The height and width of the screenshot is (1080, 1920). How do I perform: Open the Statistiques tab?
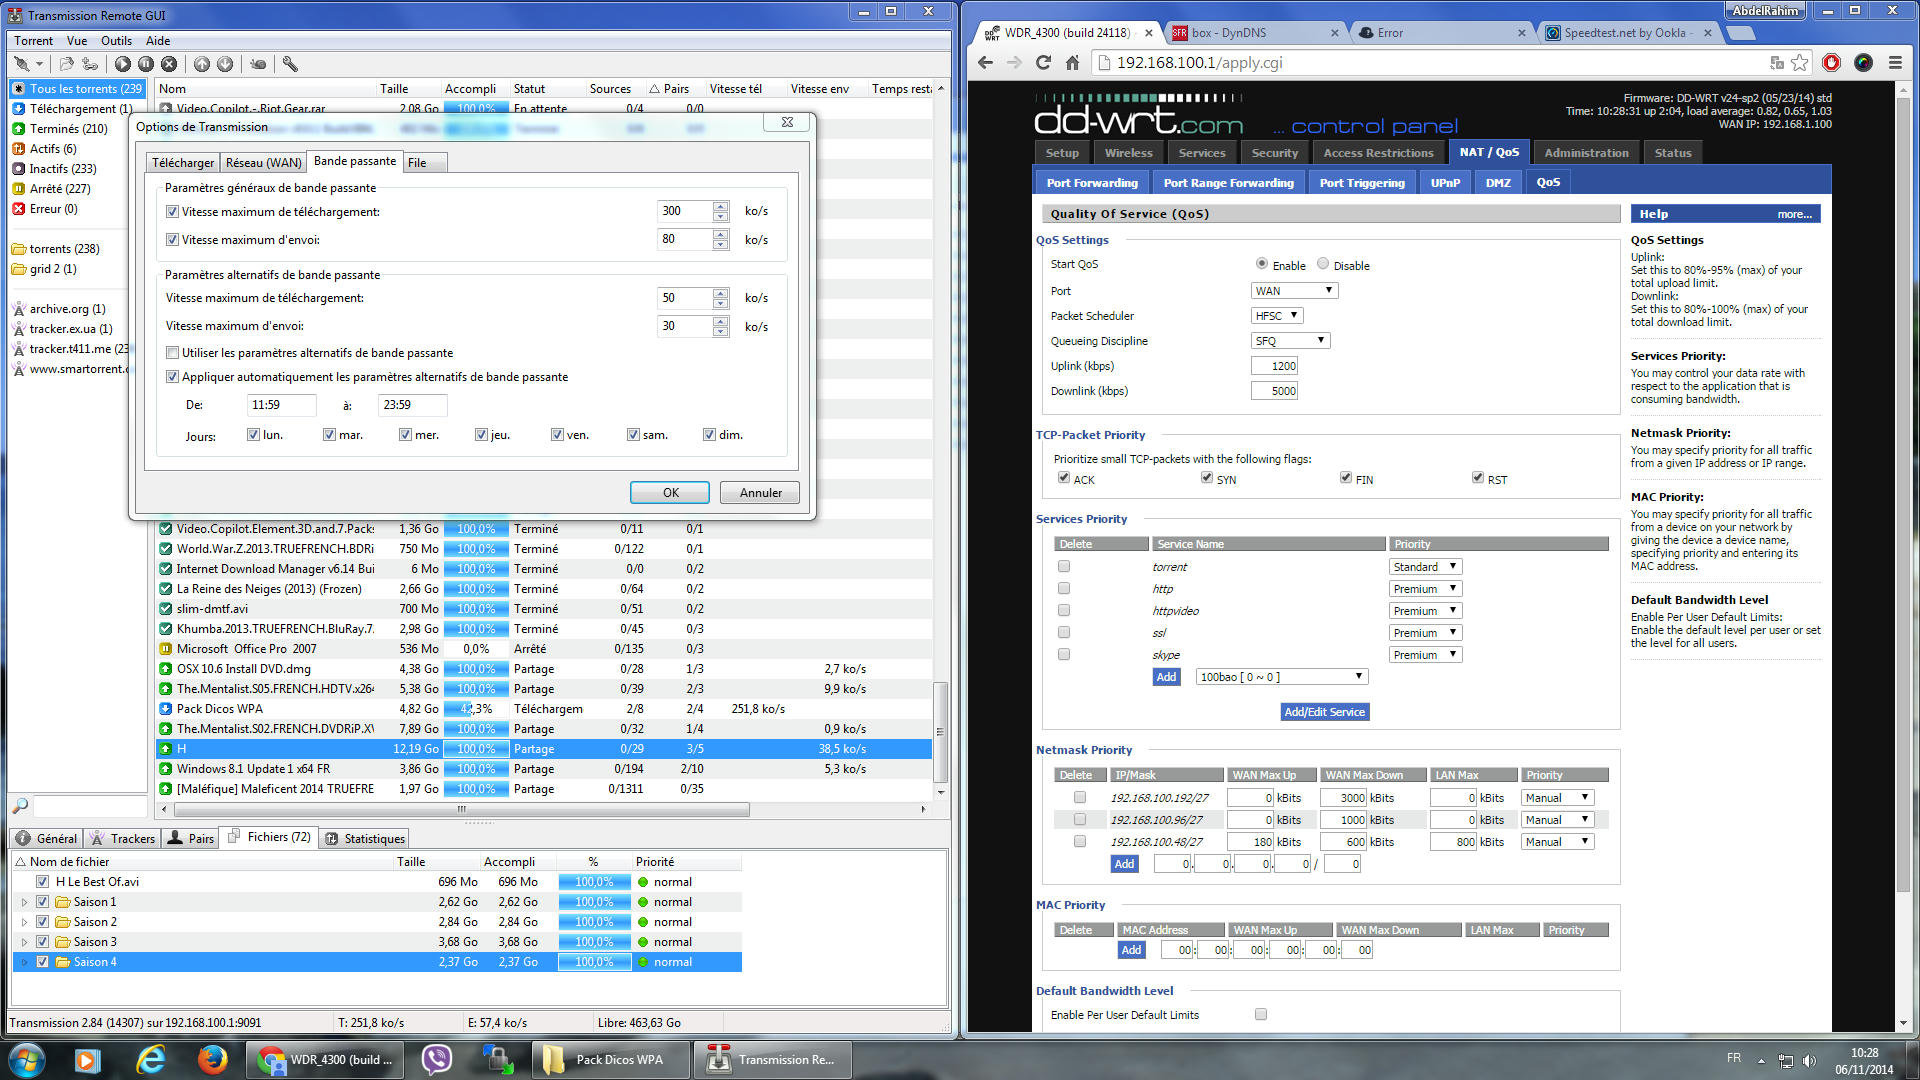pyautogui.click(x=365, y=839)
